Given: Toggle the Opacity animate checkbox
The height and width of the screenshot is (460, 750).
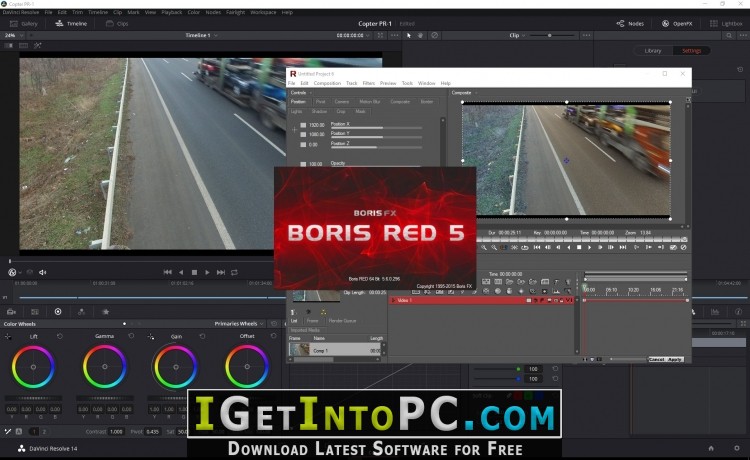Looking at the screenshot, I should 303,164.
